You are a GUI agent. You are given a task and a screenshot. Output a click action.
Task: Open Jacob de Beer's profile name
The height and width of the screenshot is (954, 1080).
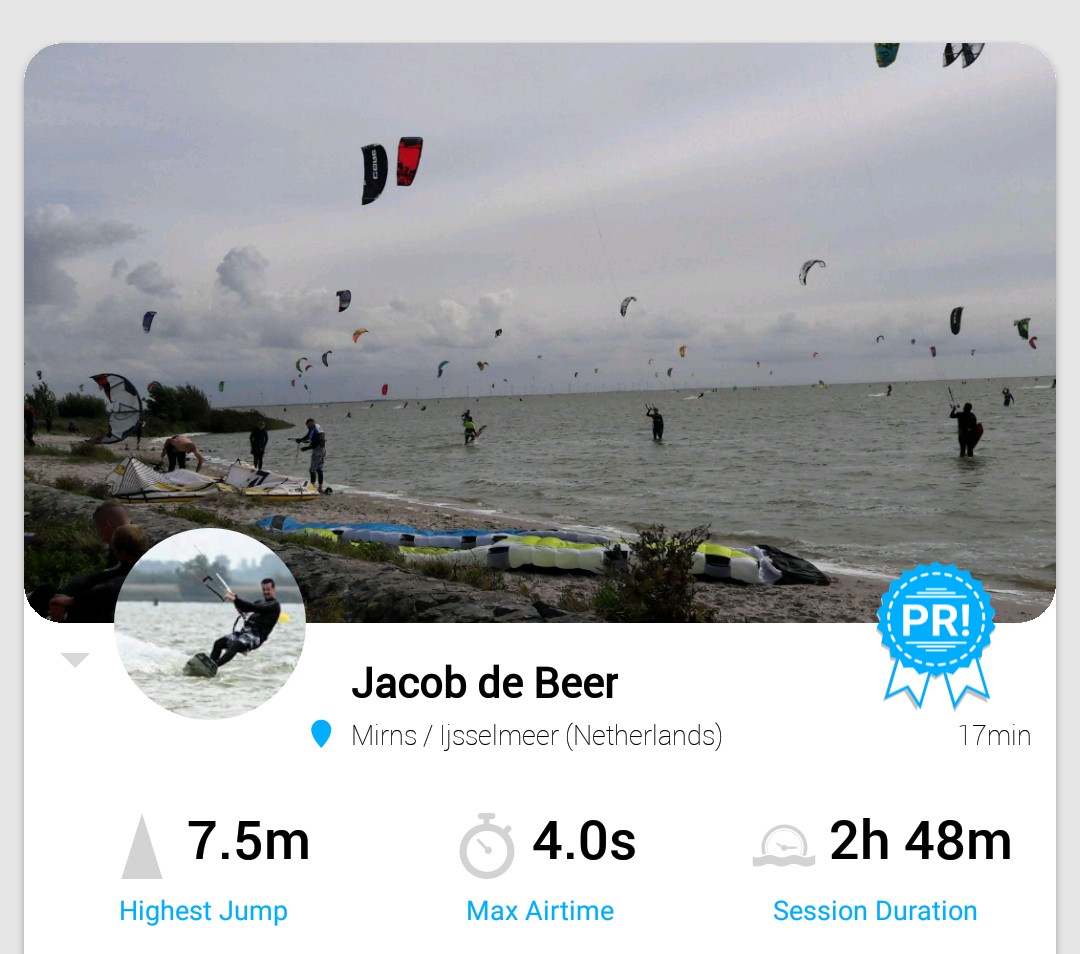coord(484,683)
